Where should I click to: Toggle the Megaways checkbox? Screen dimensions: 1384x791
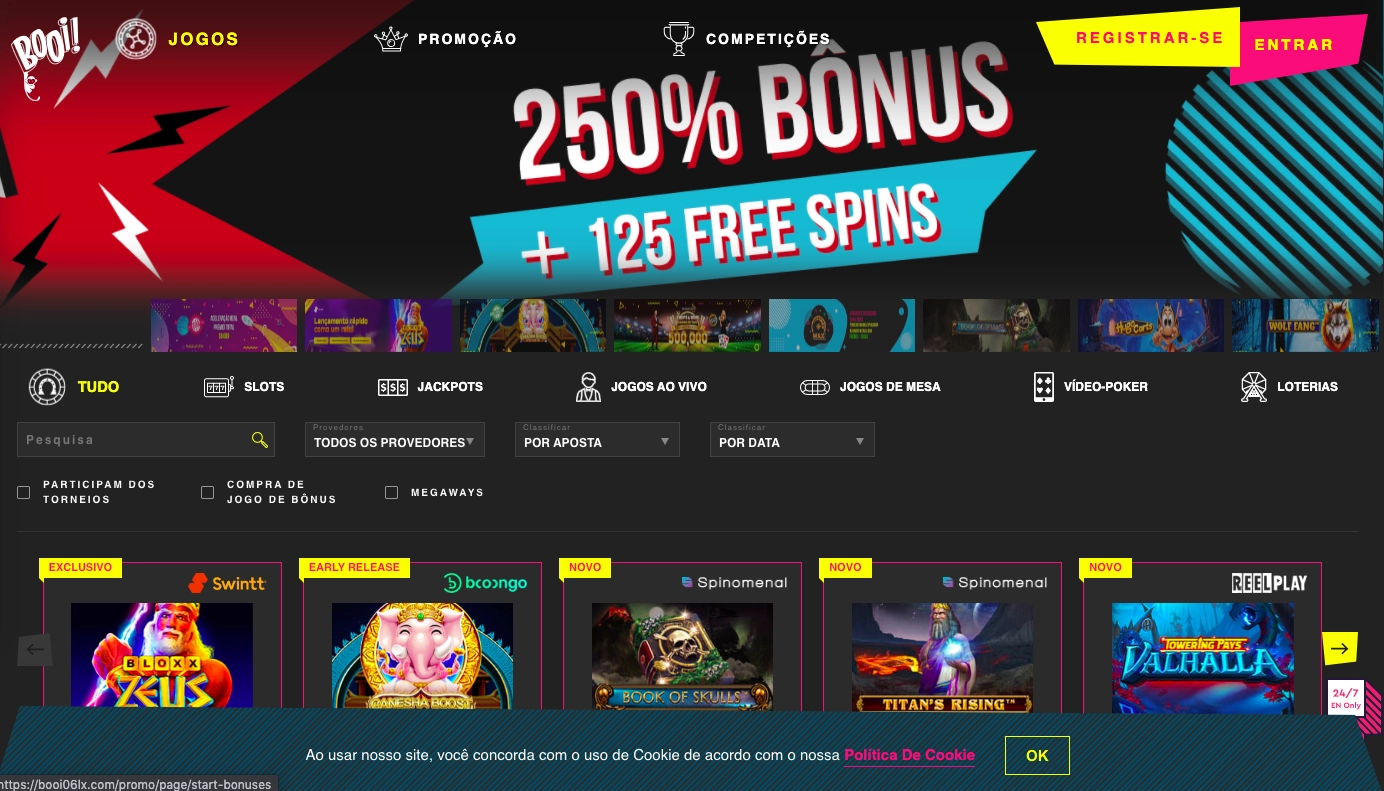point(392,492)
